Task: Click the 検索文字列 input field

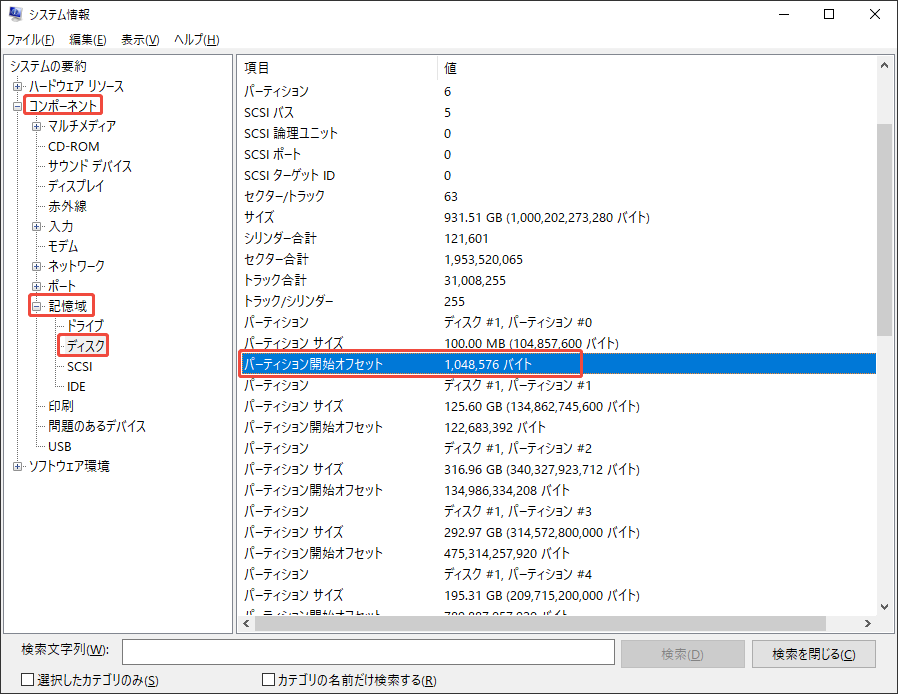Action: pos(368,653)
